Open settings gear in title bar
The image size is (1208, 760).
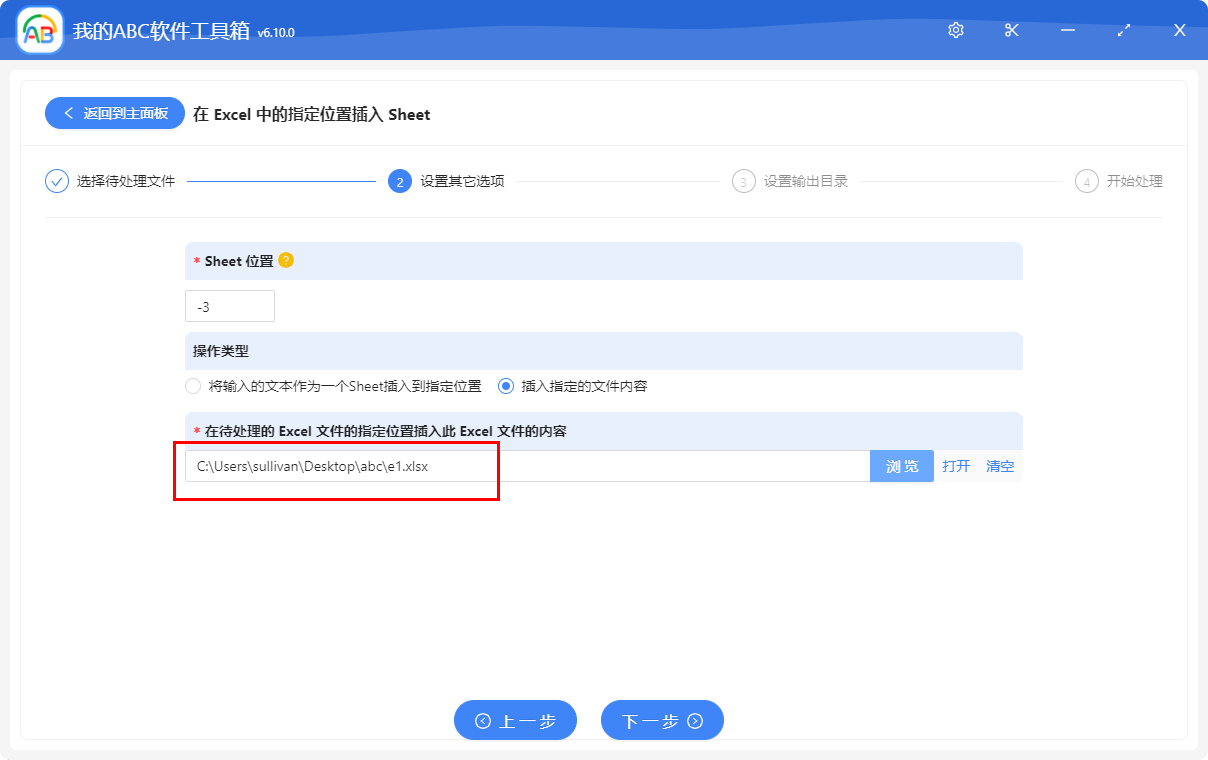[x=956, y=30]
